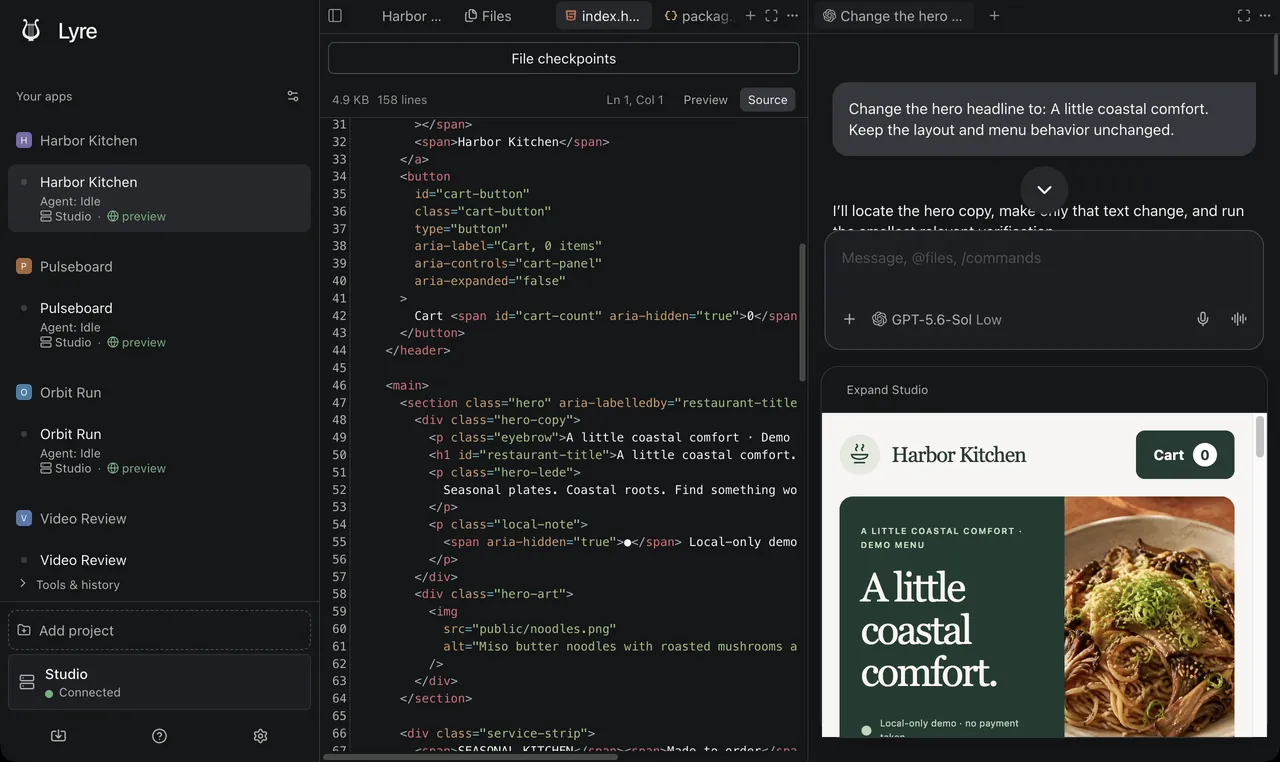Viewport: 1280px width, 762px height.
Task: Open the Your apps filter settings icon
Action: [x=293, y=96]
